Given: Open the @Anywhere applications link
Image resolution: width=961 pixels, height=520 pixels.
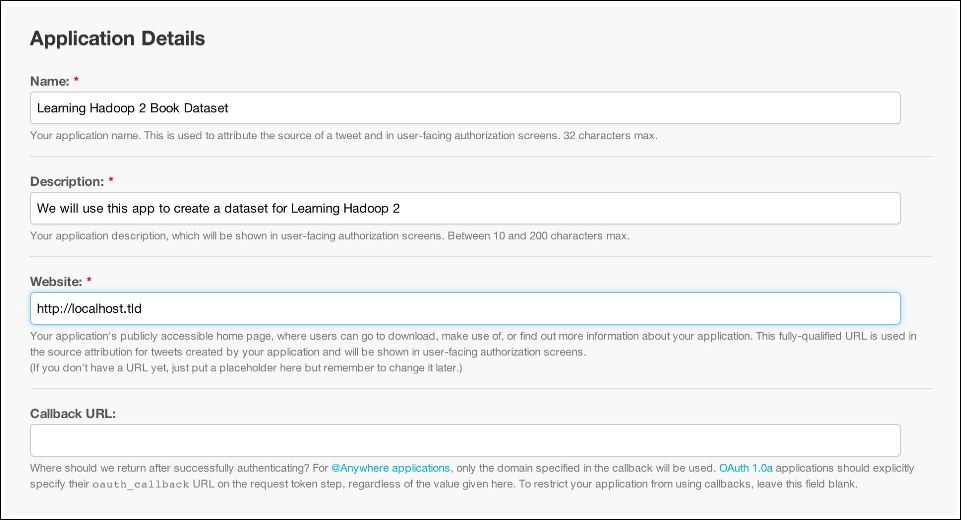Looking at the screenshot, I should 390,468.
